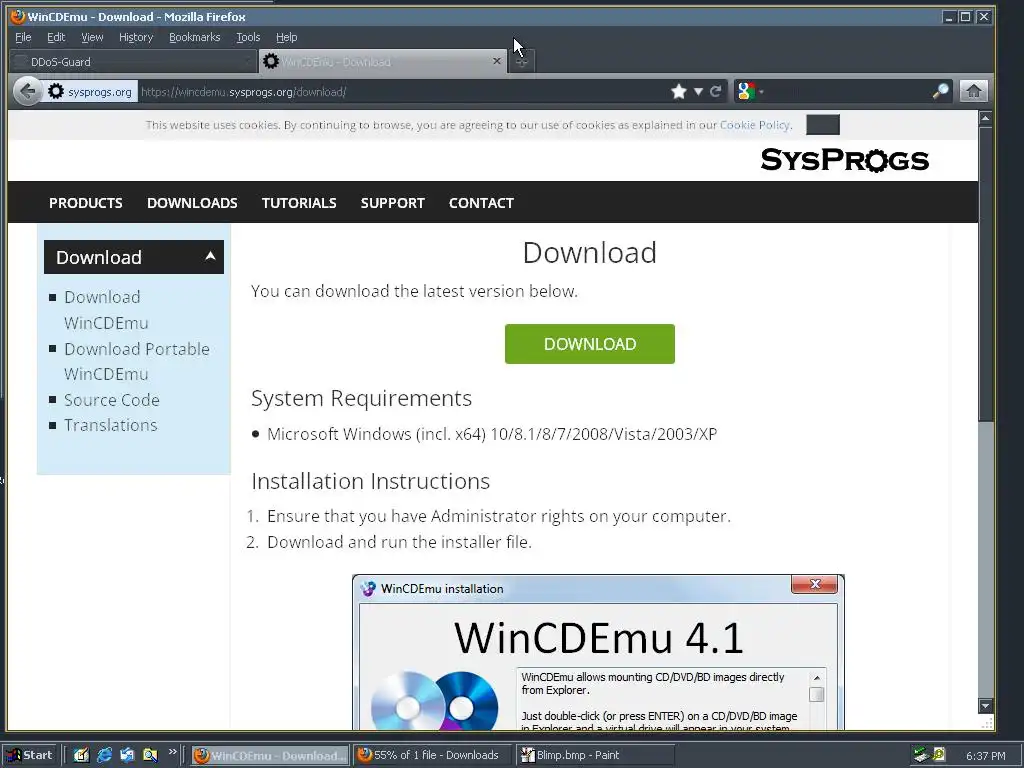The width and height of the screenshot is (1024, 768).
Task: Click the green DOWNLOAD button
Action: 590,344
